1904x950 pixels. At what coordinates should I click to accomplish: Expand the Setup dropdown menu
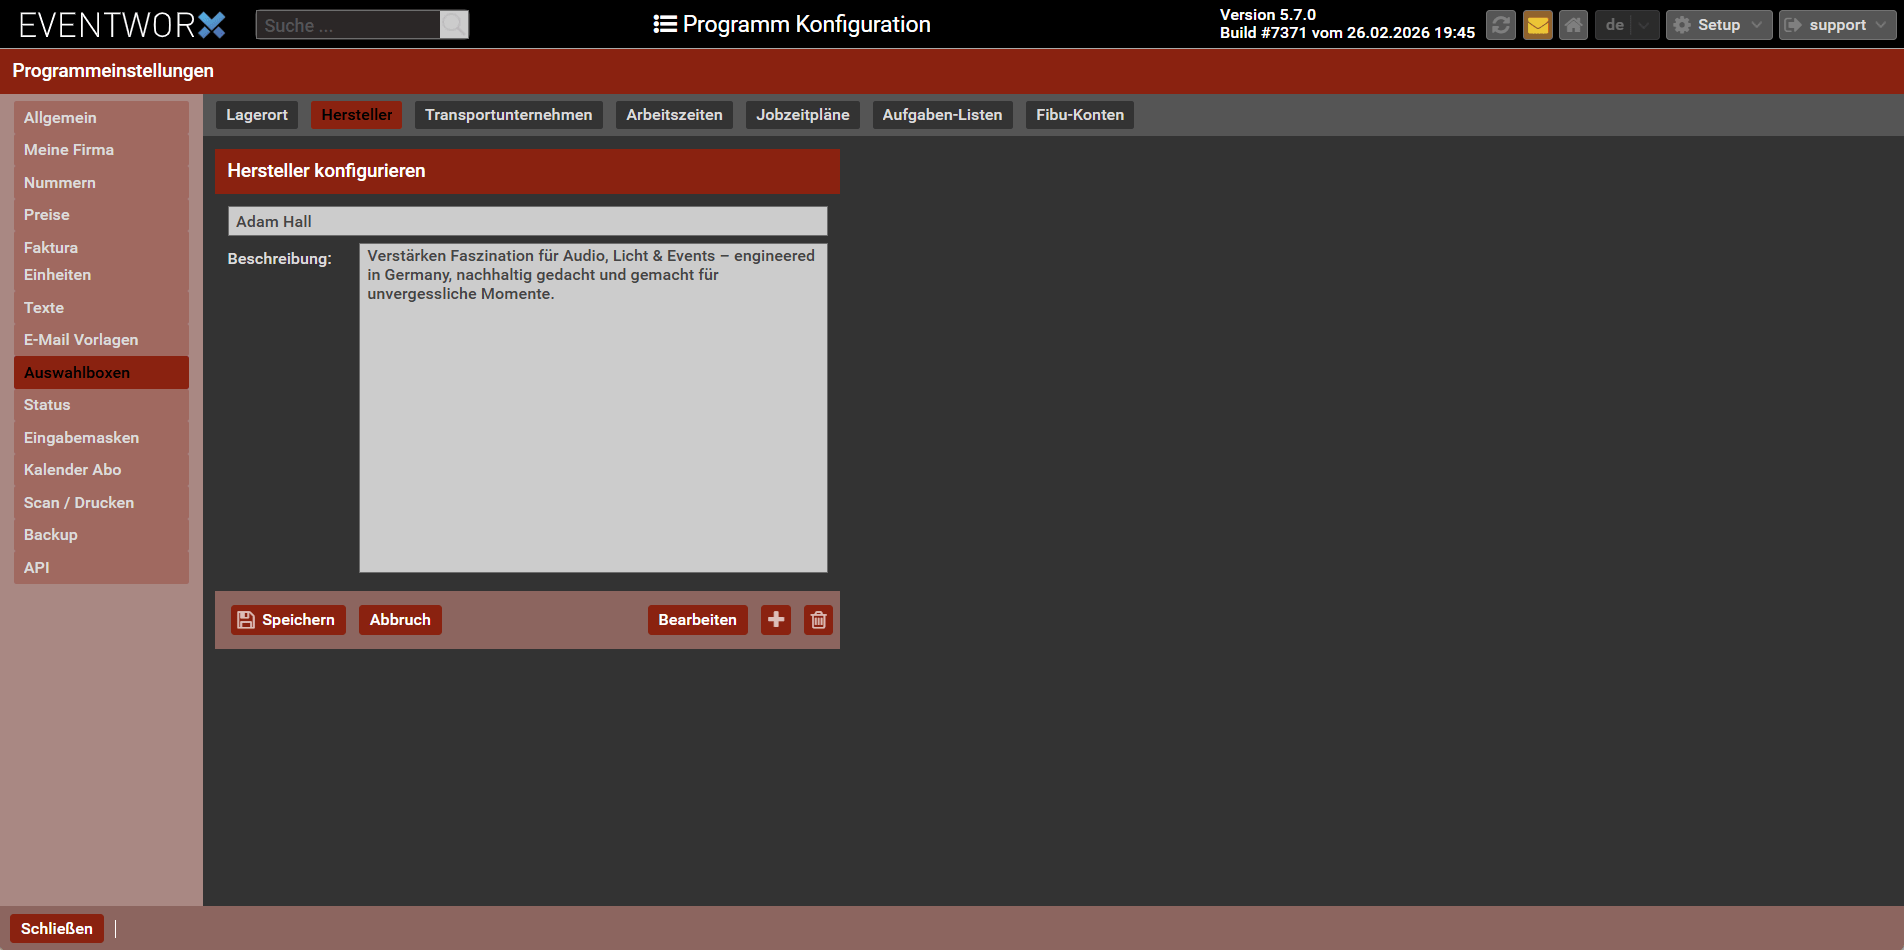[x=1718, y=25]
